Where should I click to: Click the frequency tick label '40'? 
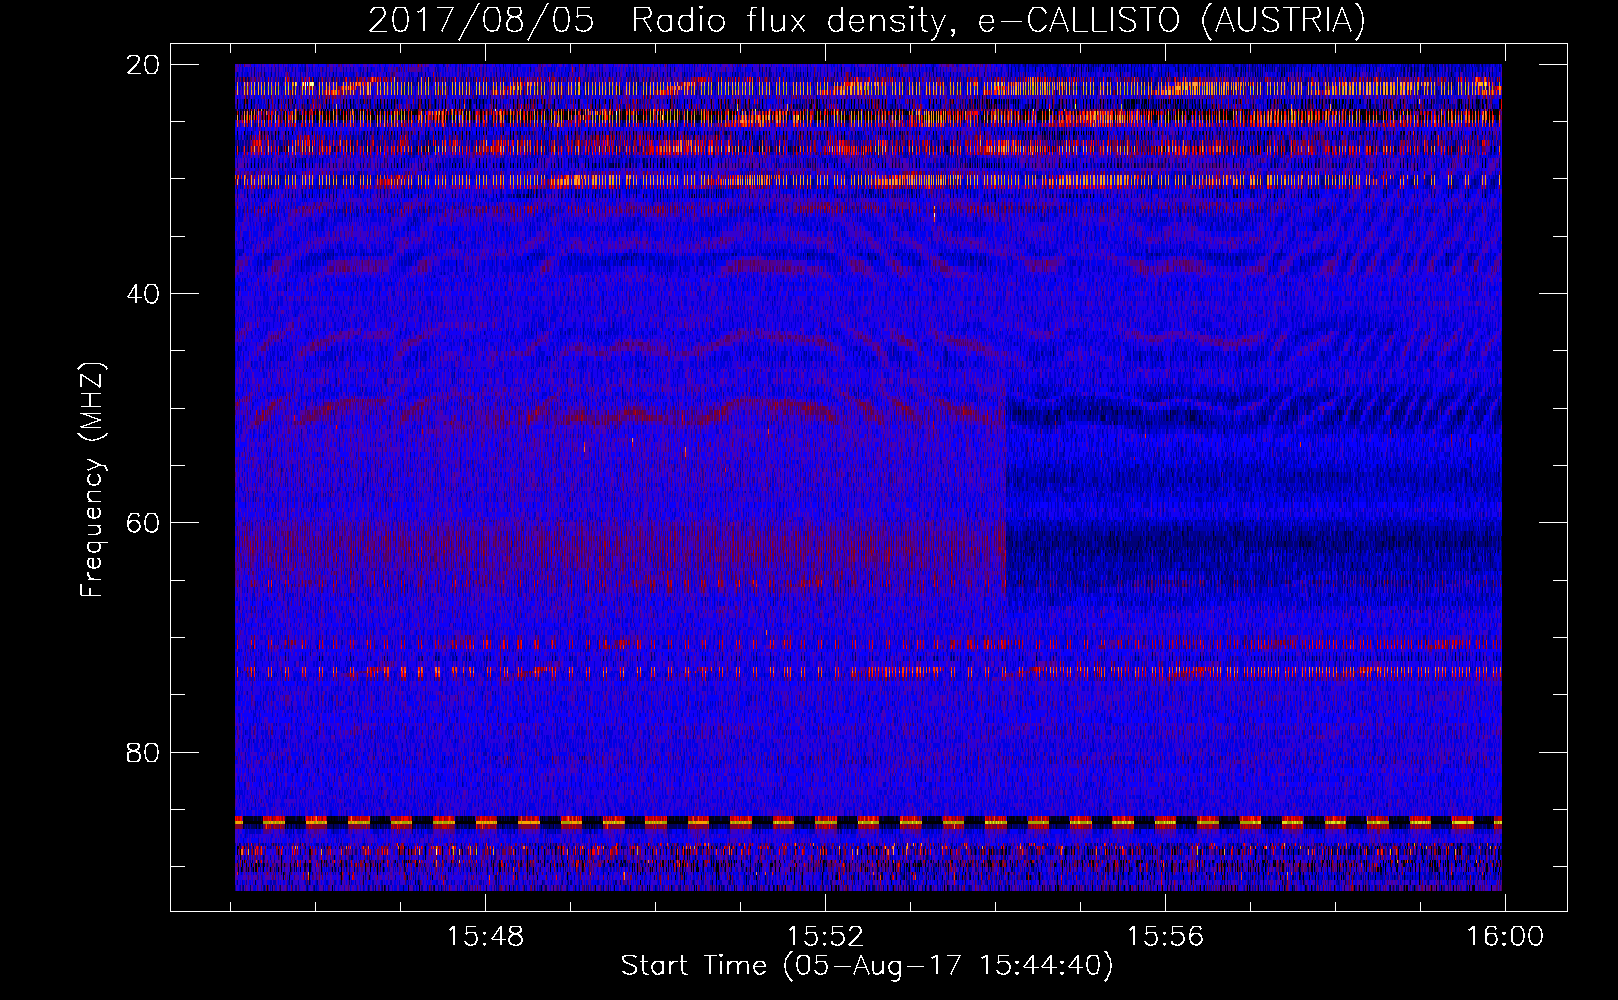point(142,293)
